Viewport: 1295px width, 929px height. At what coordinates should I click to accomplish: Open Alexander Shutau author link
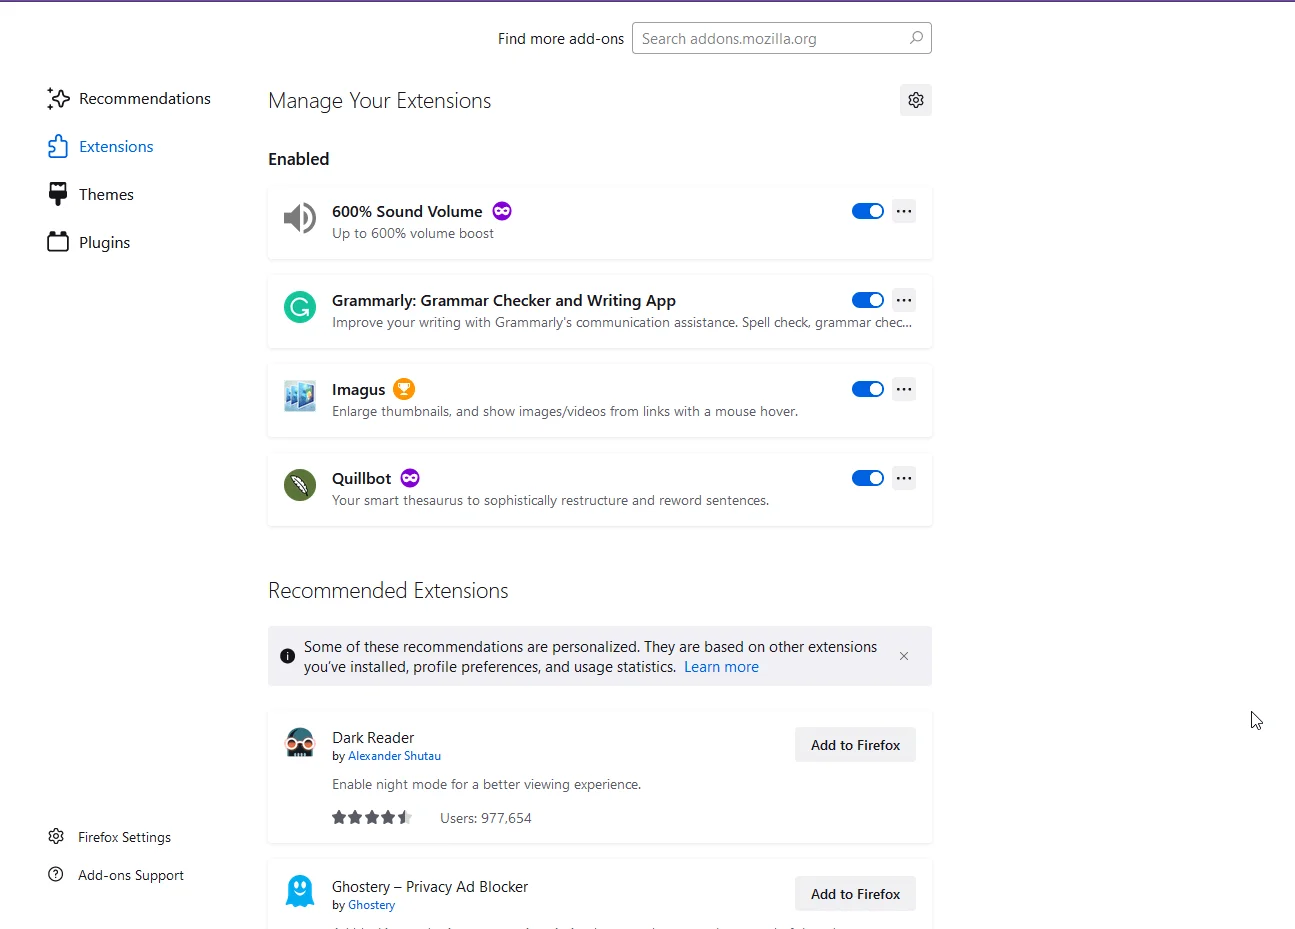tap(394, 756)
